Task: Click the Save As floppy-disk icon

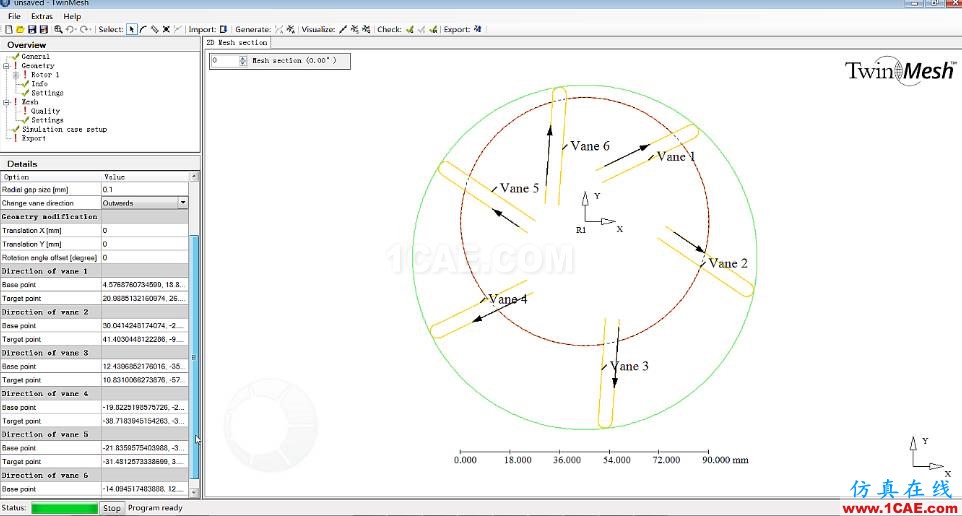Action: 44,29
